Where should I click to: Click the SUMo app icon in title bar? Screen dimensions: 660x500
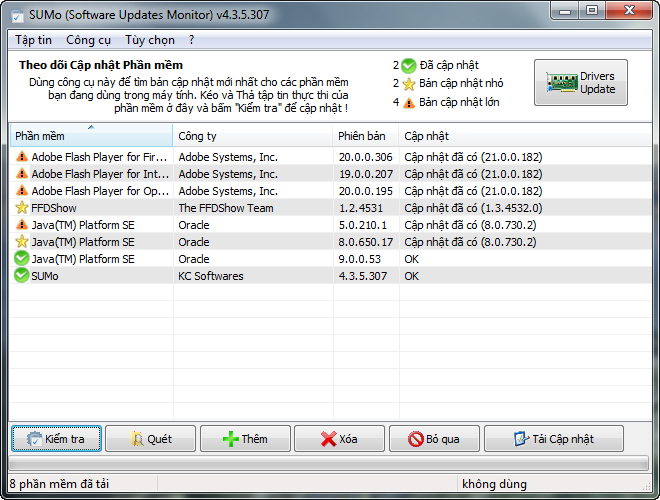[x=17, y=15]
